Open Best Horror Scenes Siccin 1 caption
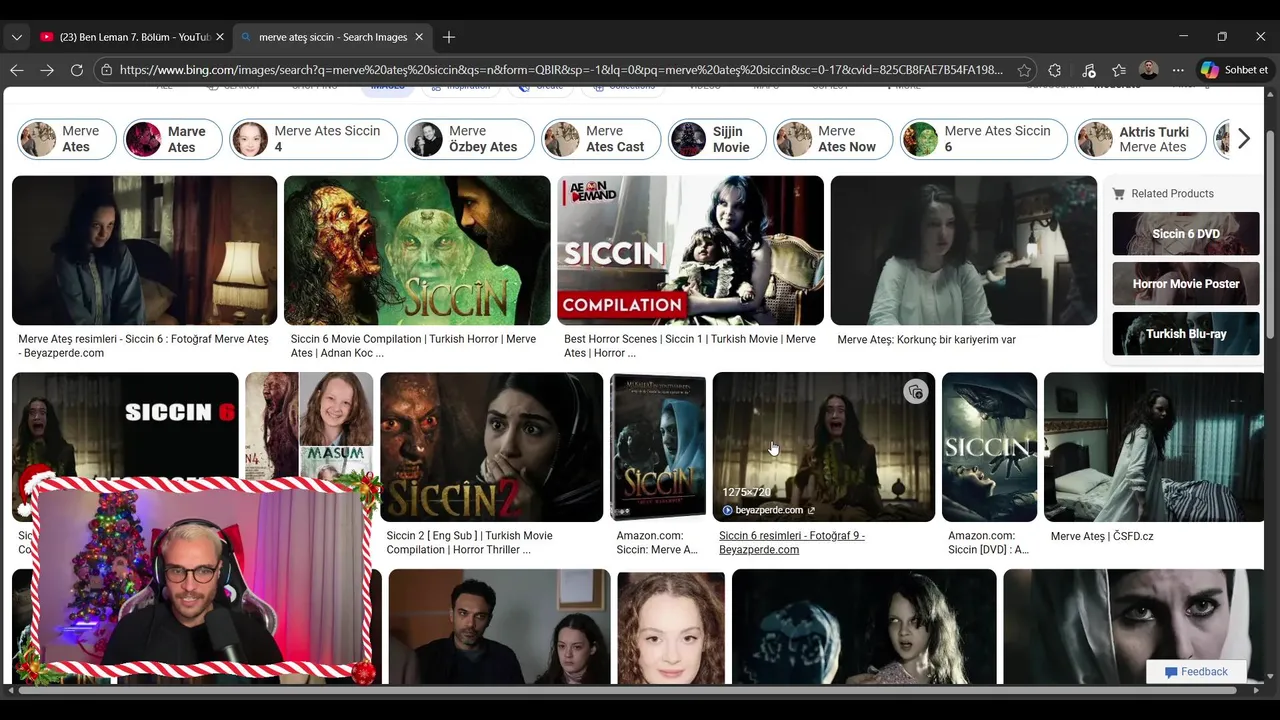 tap(690, 346)
